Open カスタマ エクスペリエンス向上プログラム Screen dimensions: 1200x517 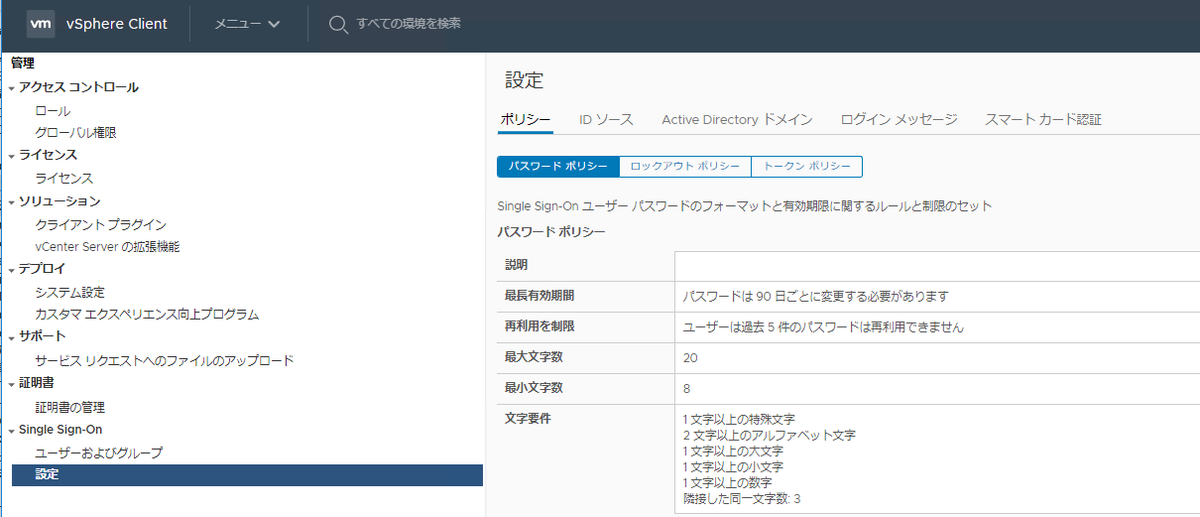(x=147, y=314)
